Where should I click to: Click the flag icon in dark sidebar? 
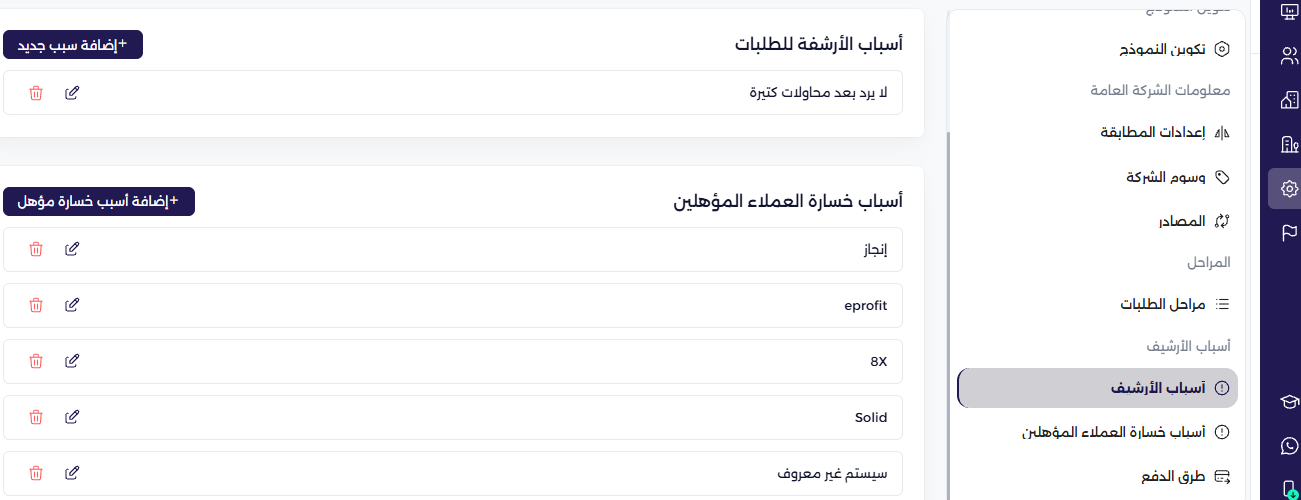click(x=1289, y=233)
